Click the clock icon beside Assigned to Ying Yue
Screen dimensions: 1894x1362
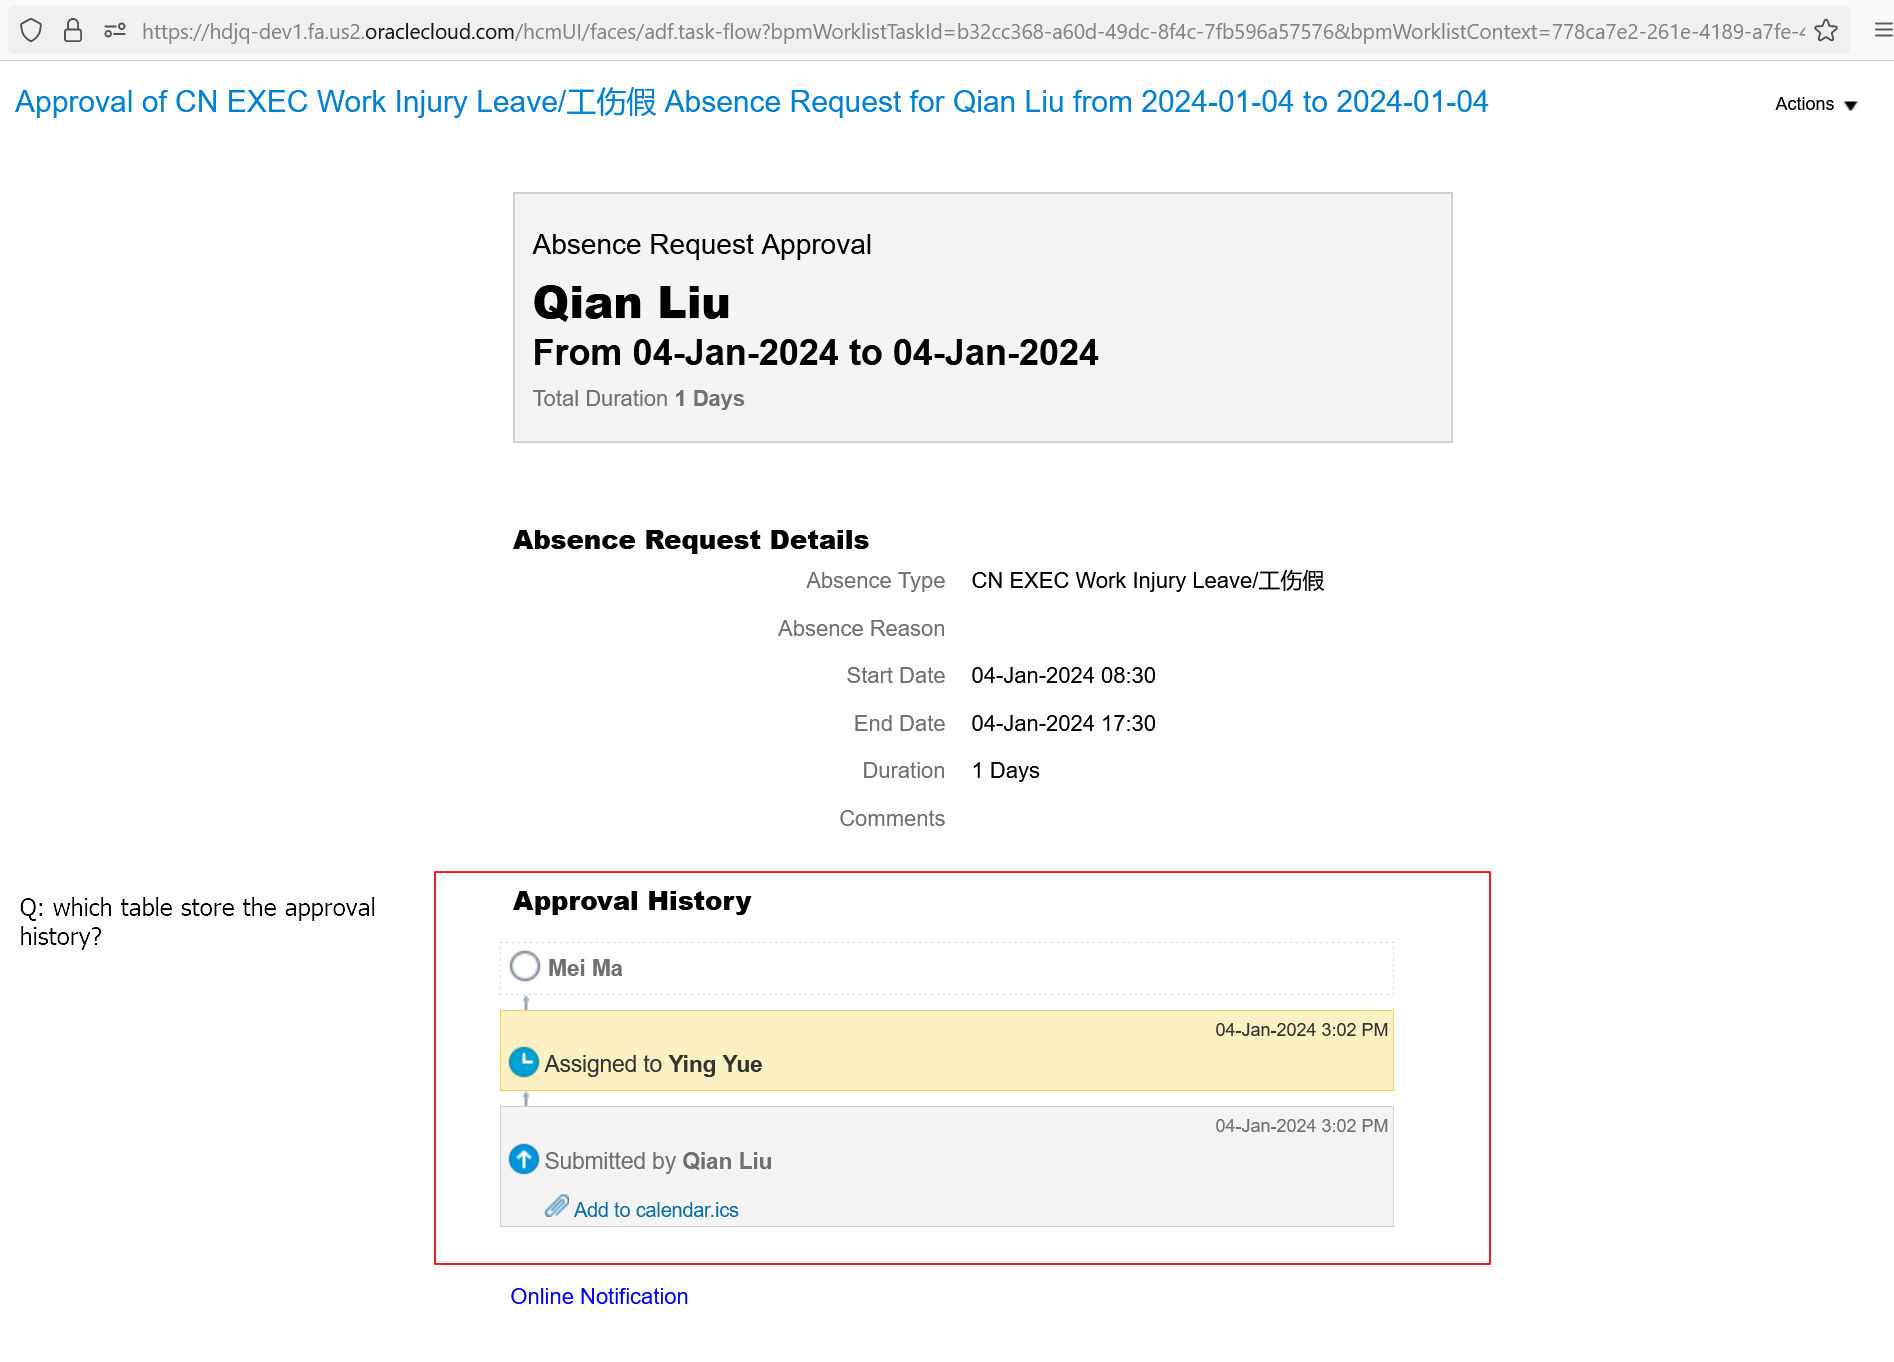[524, 1062]
